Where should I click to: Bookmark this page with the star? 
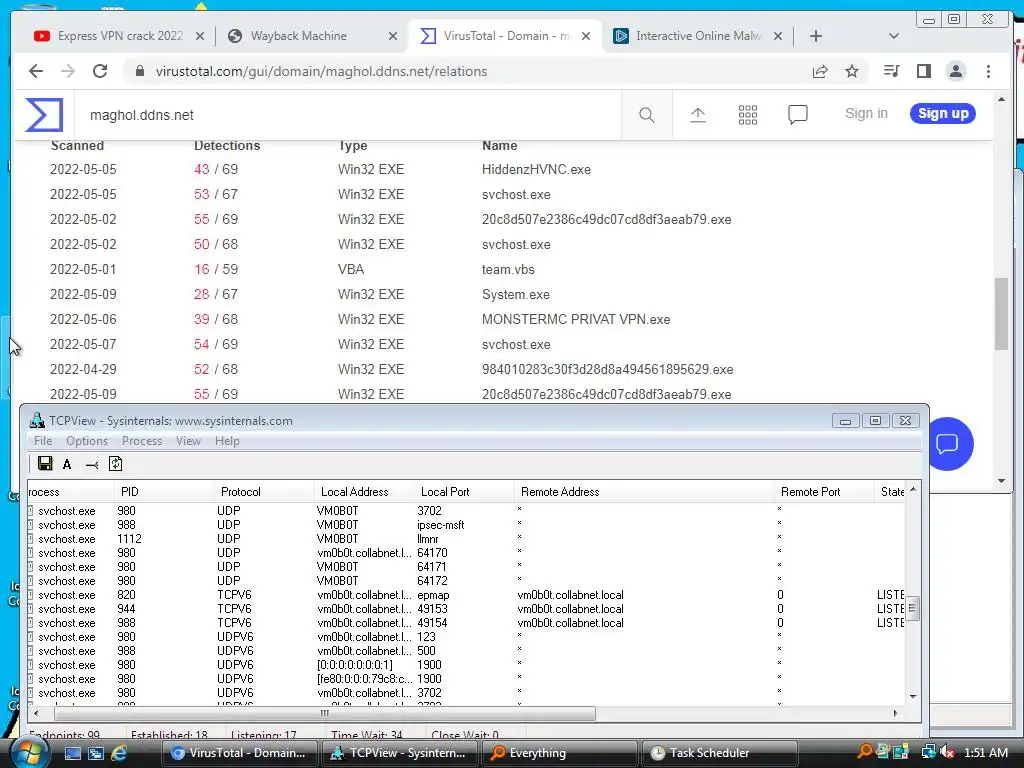point(852,71)
